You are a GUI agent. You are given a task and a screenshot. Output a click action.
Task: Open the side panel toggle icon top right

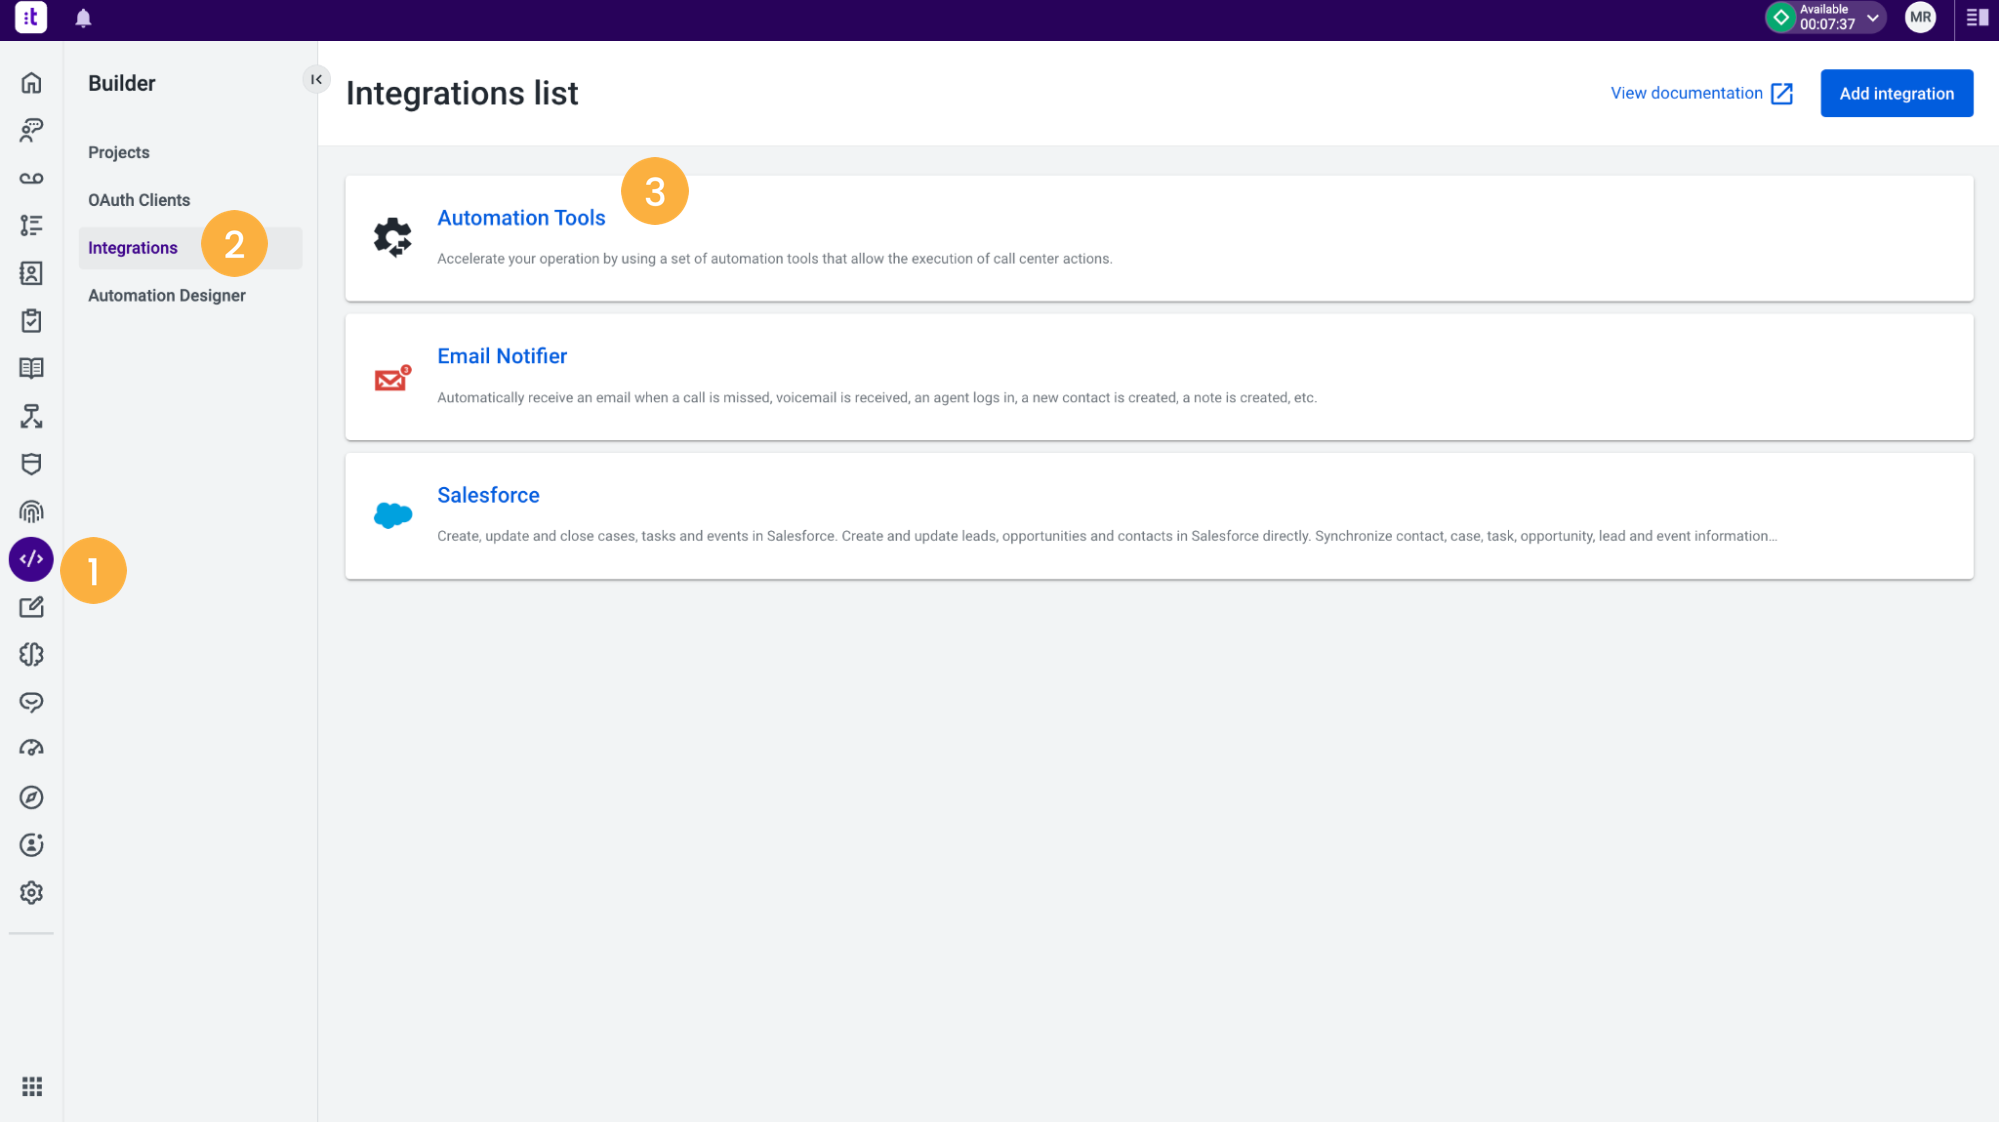1977,17
